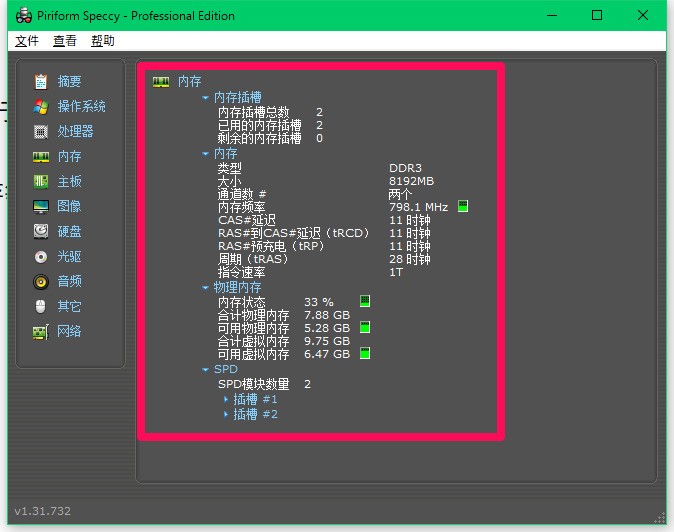Select the 硬盘 hard drive icon
The image size is (674, 532).
(41, 231)
